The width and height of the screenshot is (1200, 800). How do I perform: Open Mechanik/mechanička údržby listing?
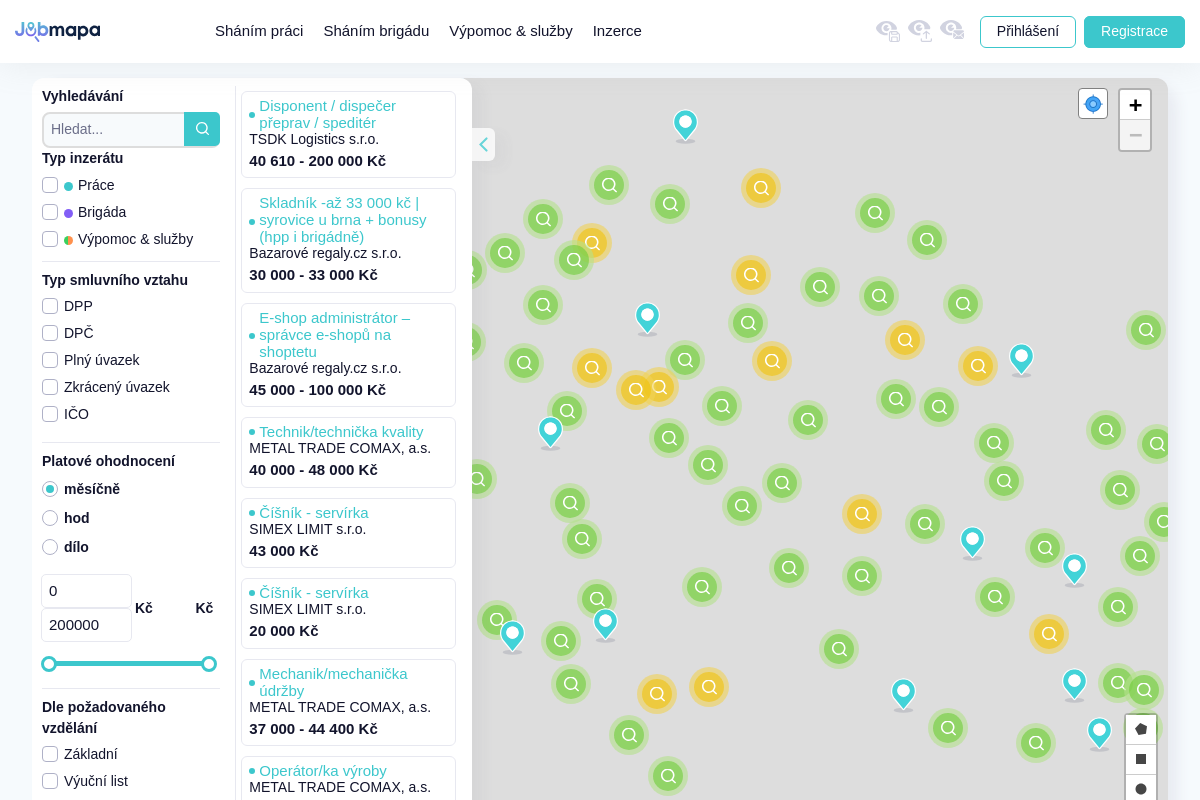click(x=333, y=682)
